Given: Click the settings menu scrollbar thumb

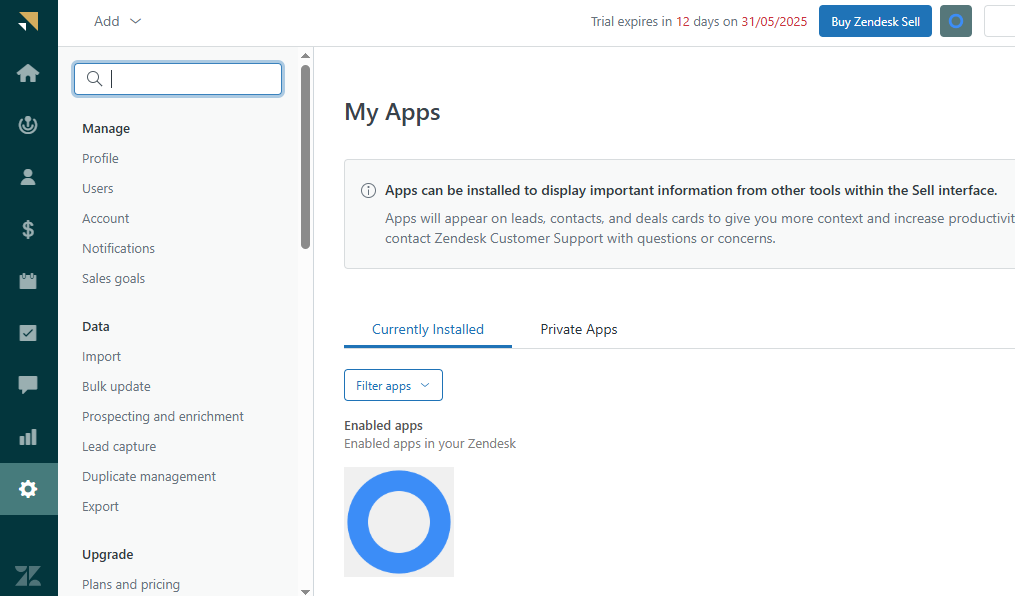Looking at the screenshot, I should pyautogui.click(x=306, y=157).
